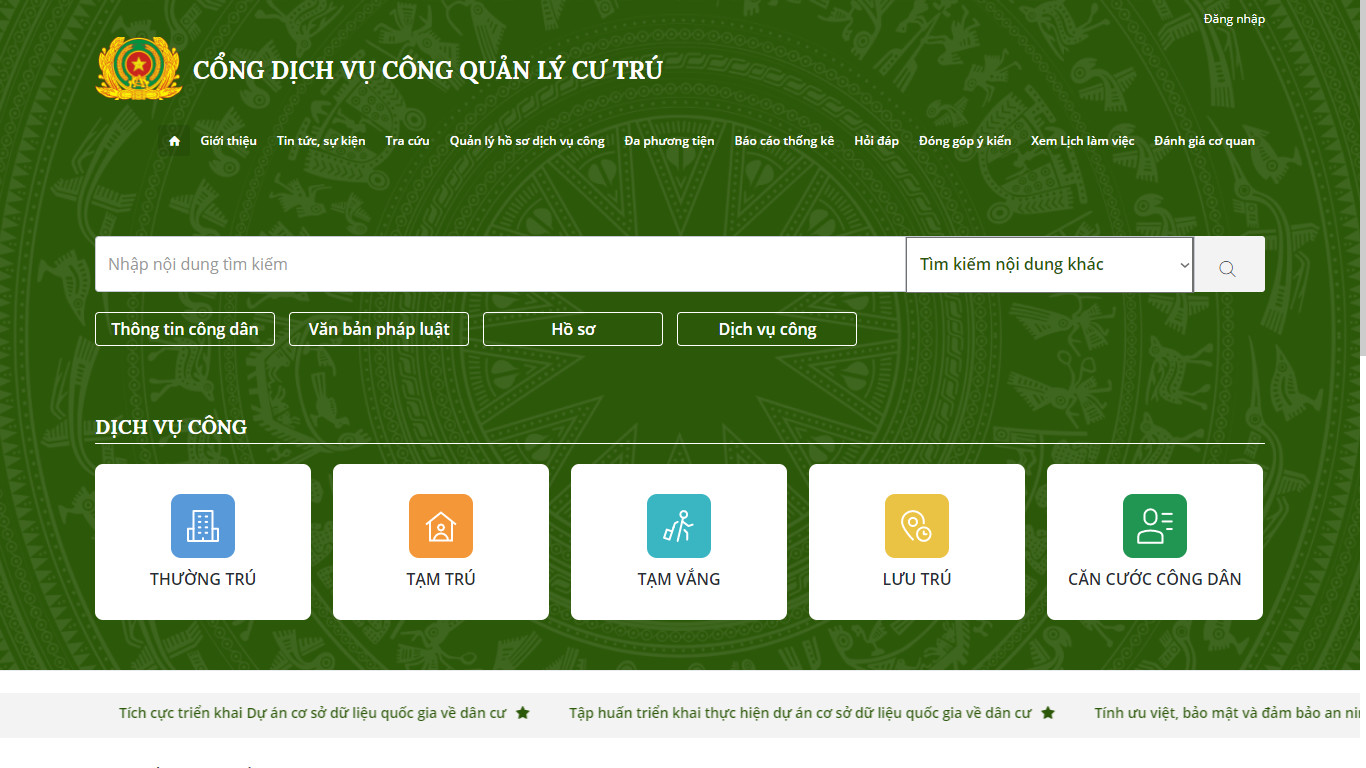Click the home icon in navigation bar

coord(175,141)
